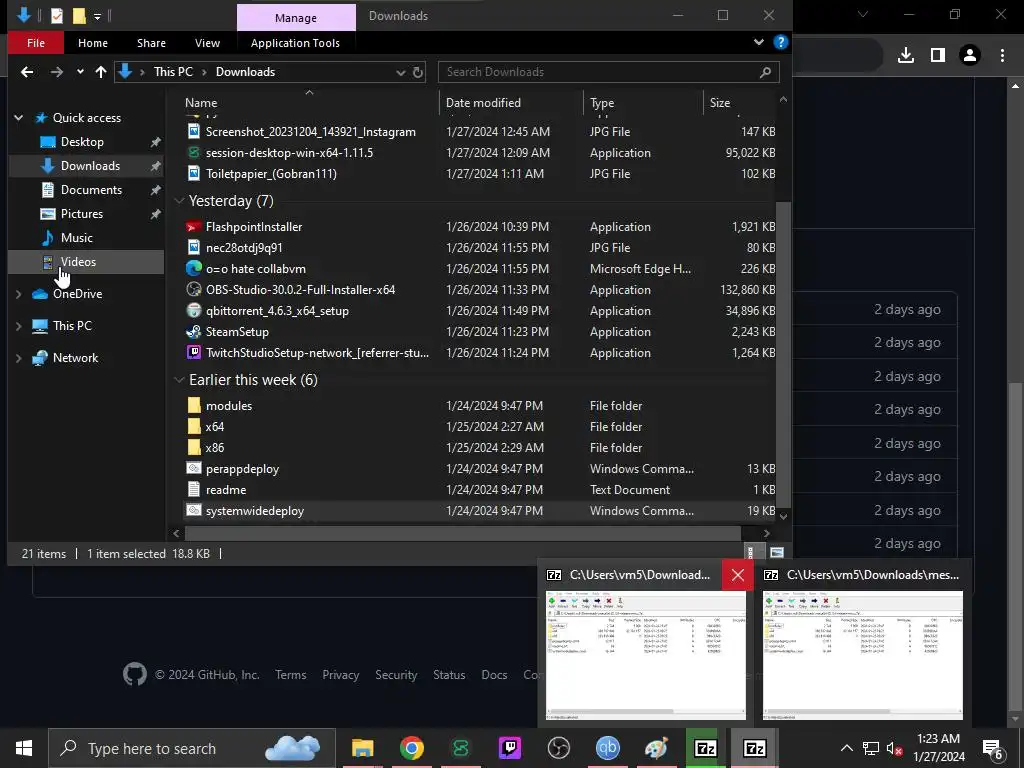Select nec28otdj9q91 JPG file

pyautogui.click(x=244, y=248)
